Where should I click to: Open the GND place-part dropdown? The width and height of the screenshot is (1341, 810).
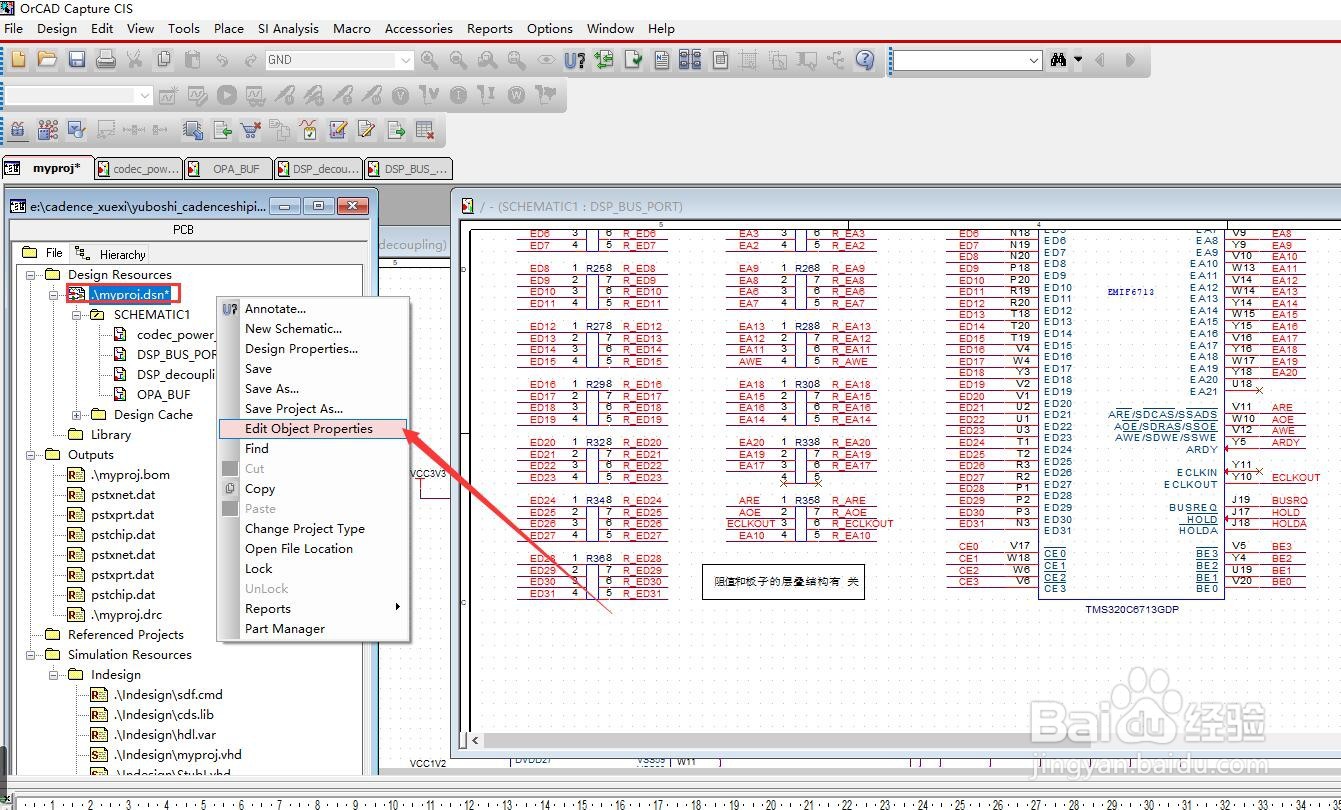(405, 60)
